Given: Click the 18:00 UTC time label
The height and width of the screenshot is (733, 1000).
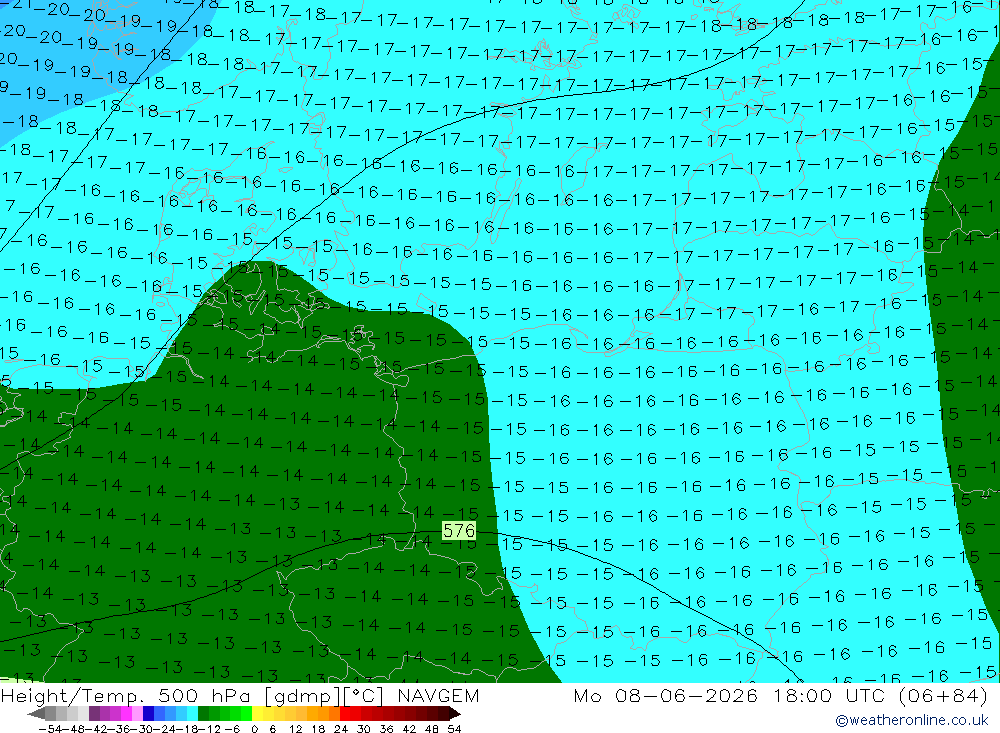Looking at the screenshot, I should click(x=829, y=695).
